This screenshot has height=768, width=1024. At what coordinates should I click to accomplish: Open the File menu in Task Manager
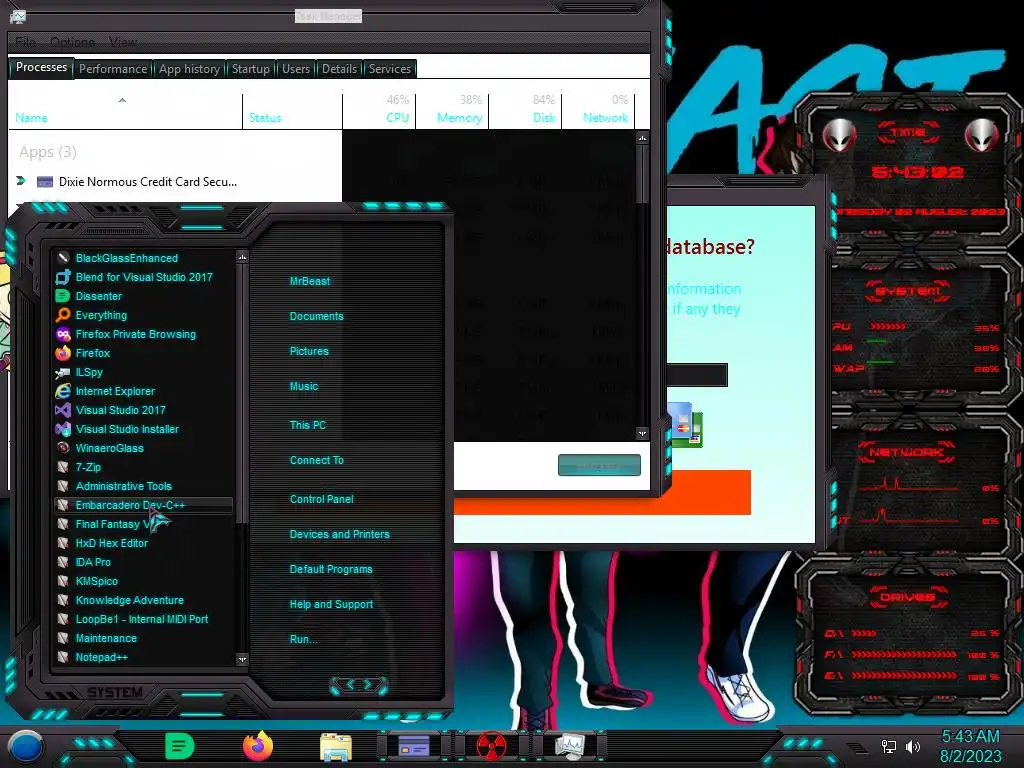[x=25, y=42]
